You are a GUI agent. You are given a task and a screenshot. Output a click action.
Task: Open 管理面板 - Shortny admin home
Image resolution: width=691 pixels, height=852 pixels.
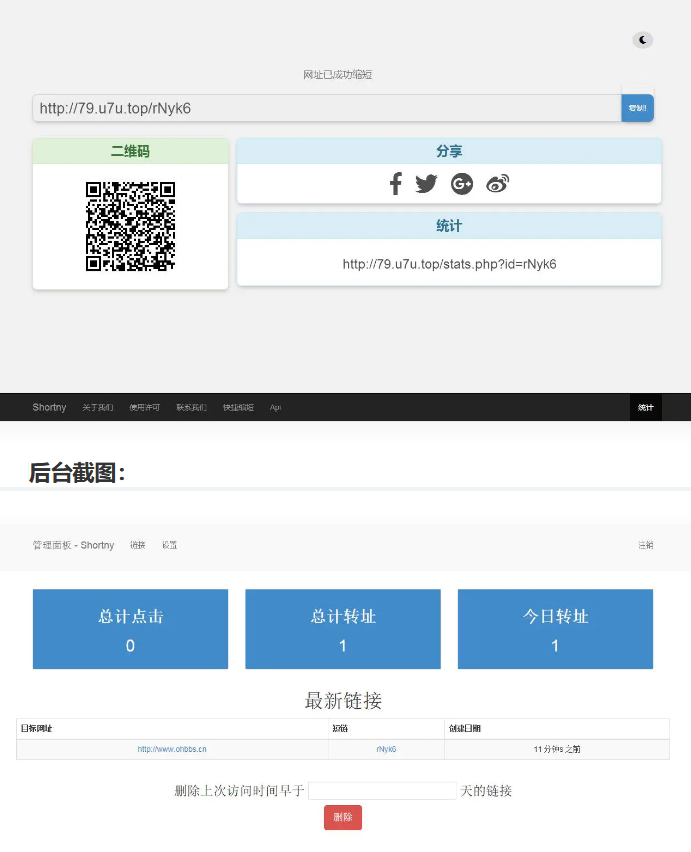pyautogui.click(x=73, y=545)
